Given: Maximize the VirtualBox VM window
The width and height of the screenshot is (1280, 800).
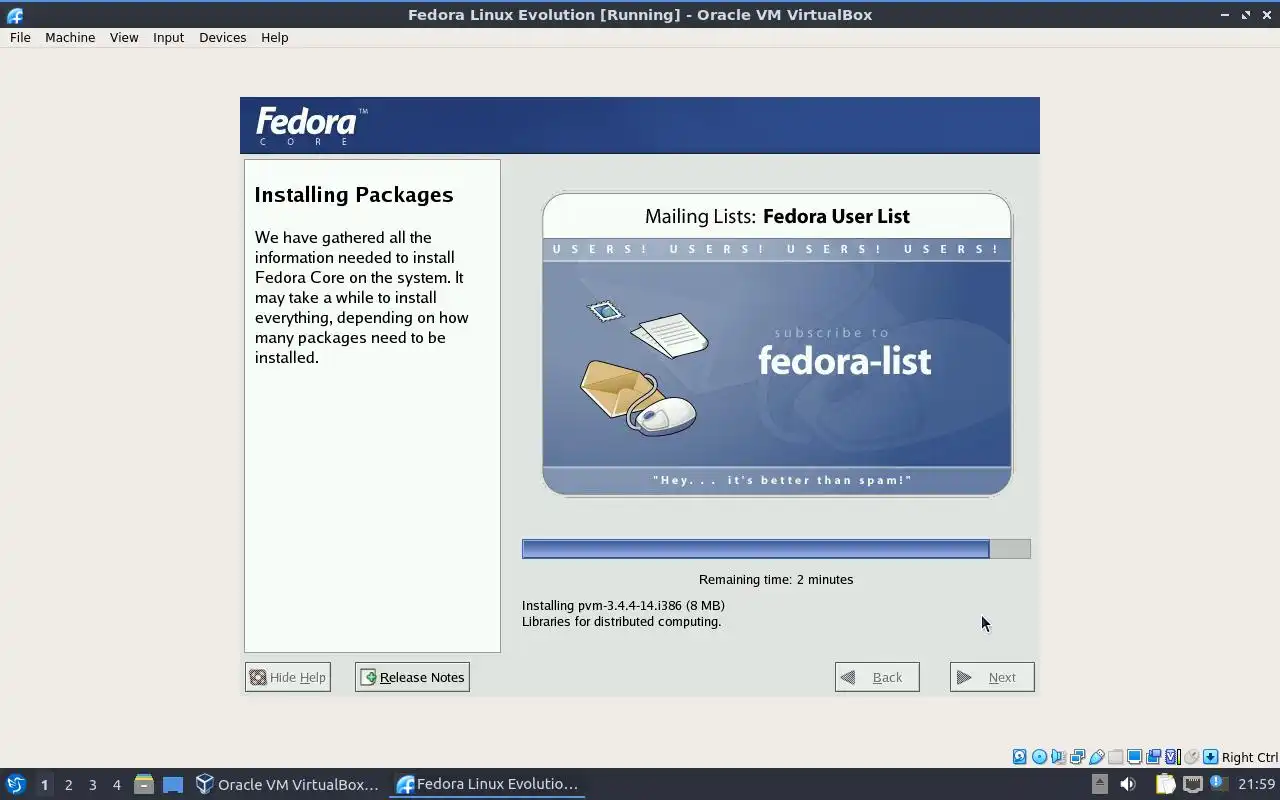Looking at the screenshot, I should point(1246,15).
